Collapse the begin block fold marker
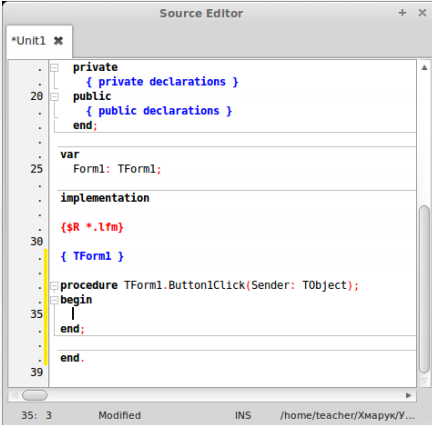Viewport: 432px width, 425px height. point(54,301)
